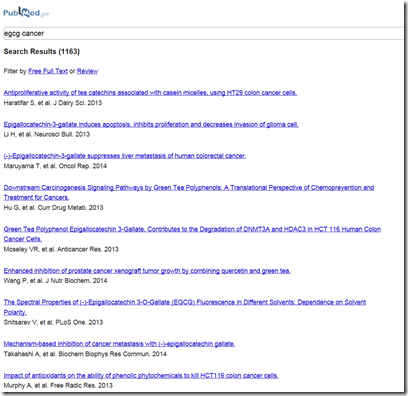Open 'Mechanism-based inhibition of cancer metastasis' article

[119, 344]
